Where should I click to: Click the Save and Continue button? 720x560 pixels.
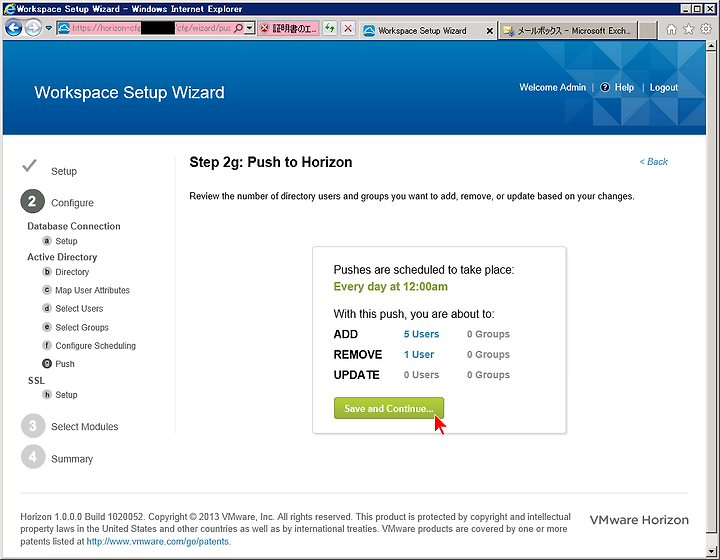389,408
